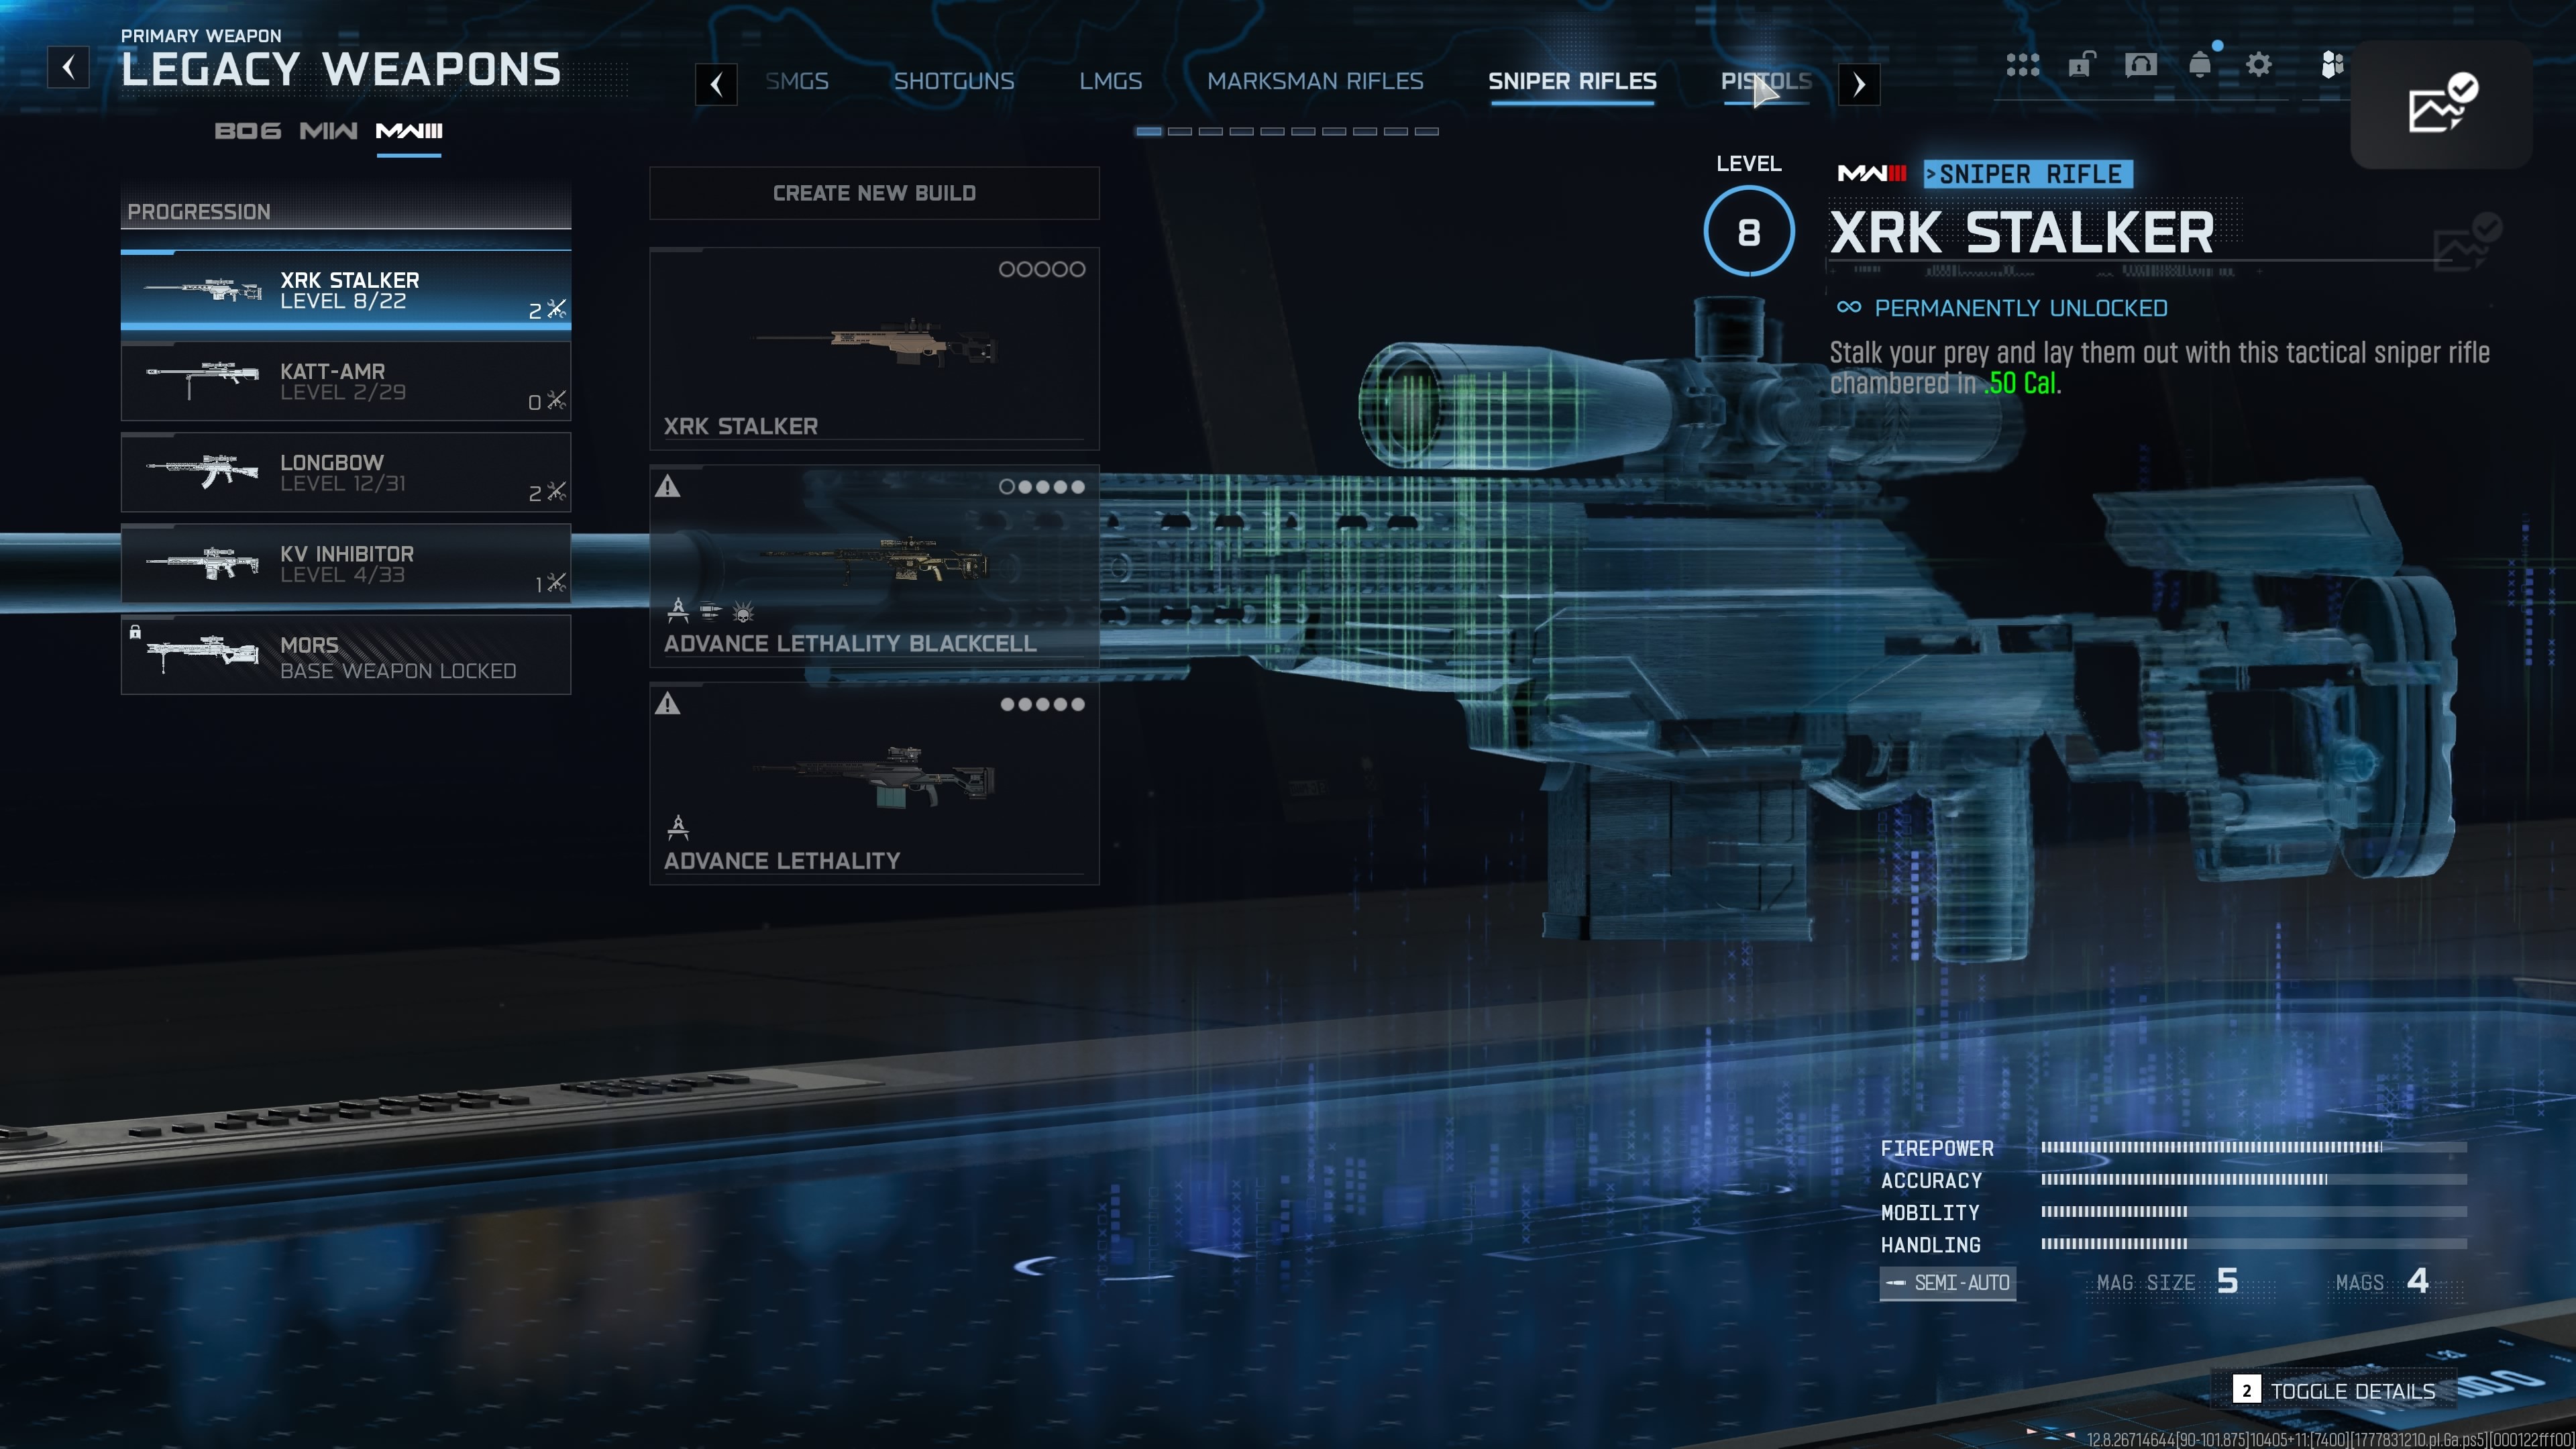Click the attachment slot dots on XRK Stalker build
Viewport: 2576px width, 1449px height.
coord(1042,269)
